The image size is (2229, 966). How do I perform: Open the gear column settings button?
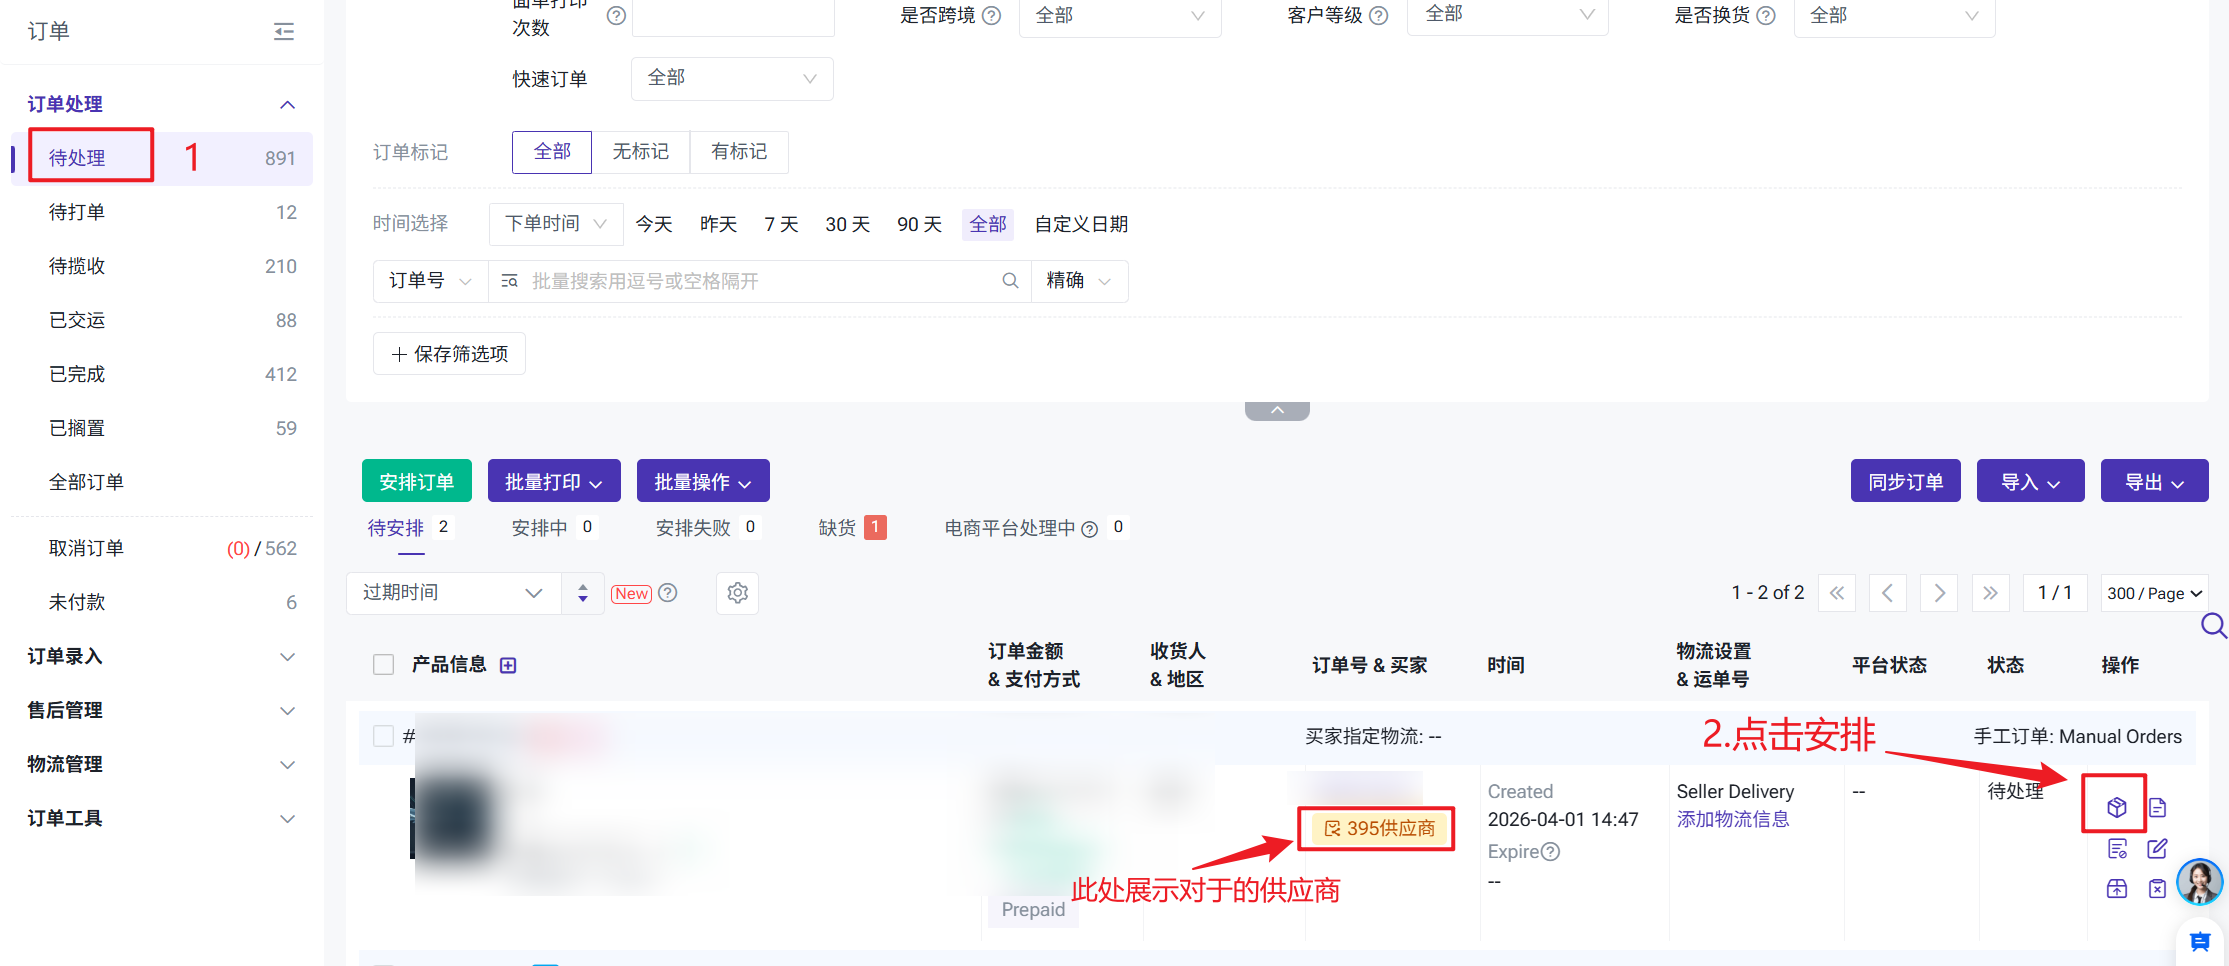click(x=737, y=593)
